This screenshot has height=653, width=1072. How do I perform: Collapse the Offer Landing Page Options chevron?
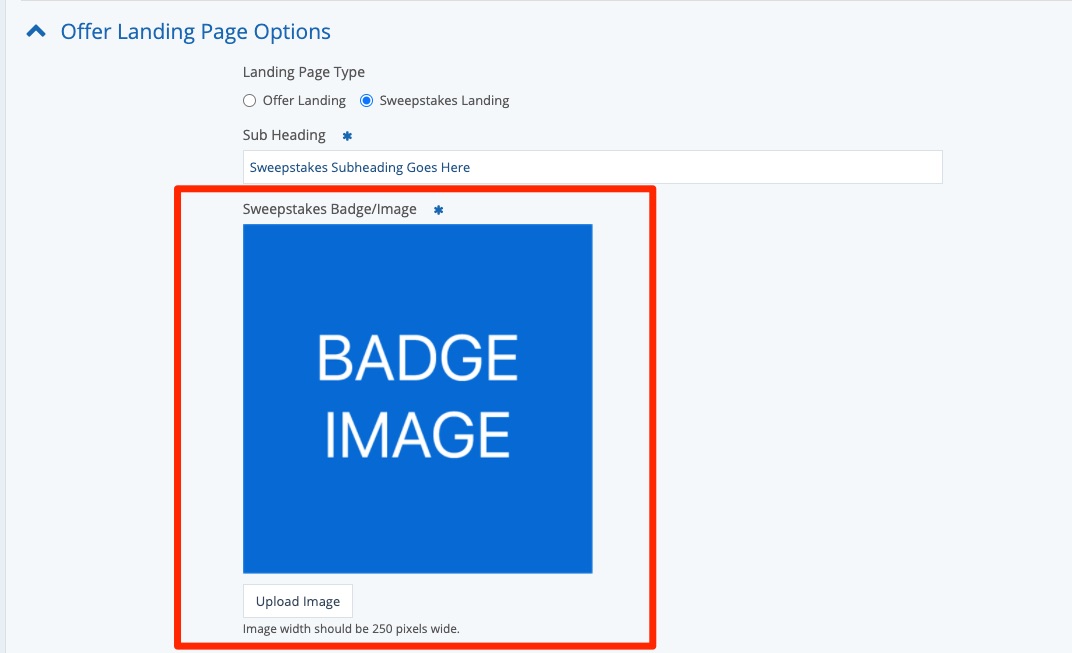(36, 32)
